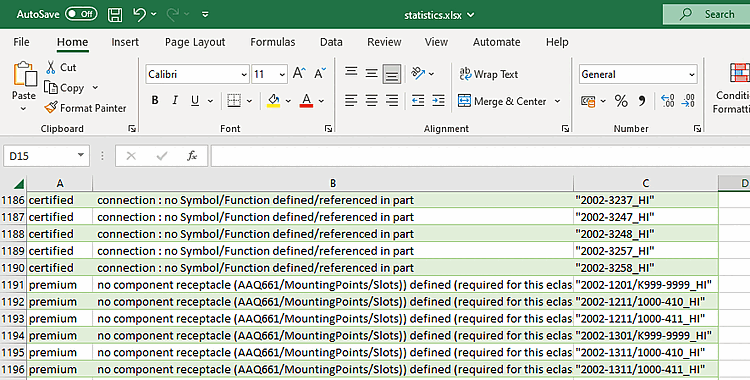
Task: Toggle Italic formatting
Action: (175, 101)
